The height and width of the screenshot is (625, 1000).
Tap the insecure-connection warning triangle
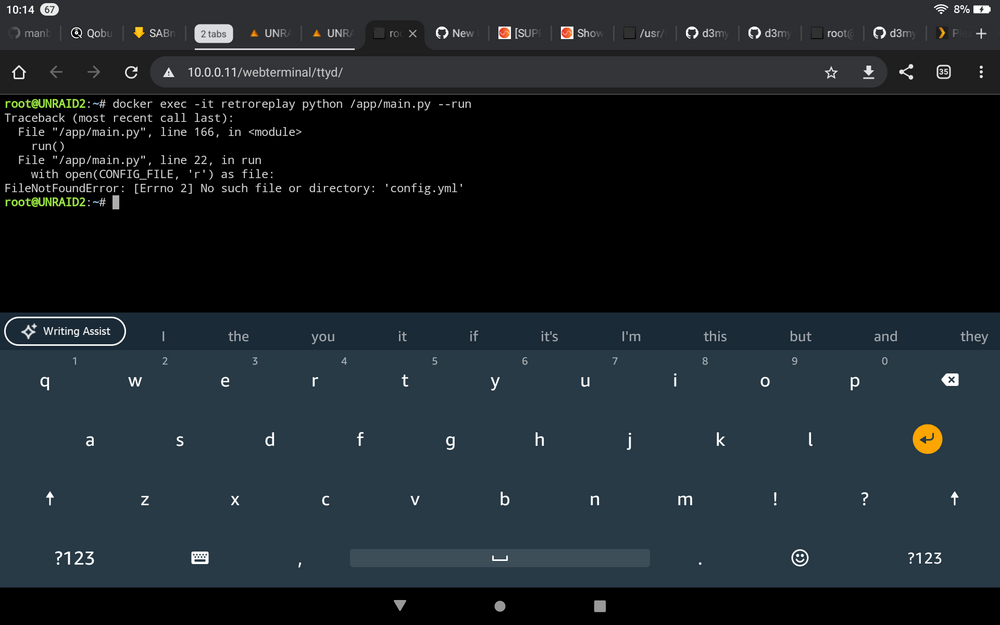[169, 73]
